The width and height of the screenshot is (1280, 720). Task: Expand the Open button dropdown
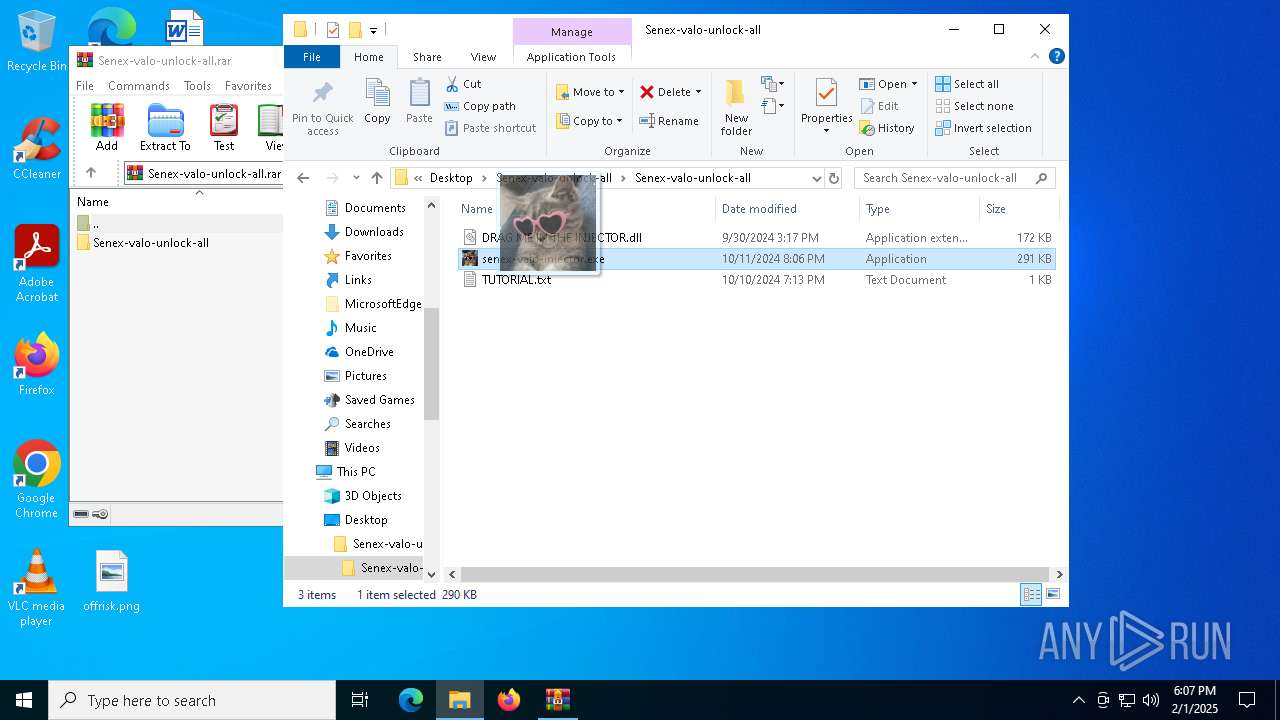pyautogui.click(x=914, y=84)
